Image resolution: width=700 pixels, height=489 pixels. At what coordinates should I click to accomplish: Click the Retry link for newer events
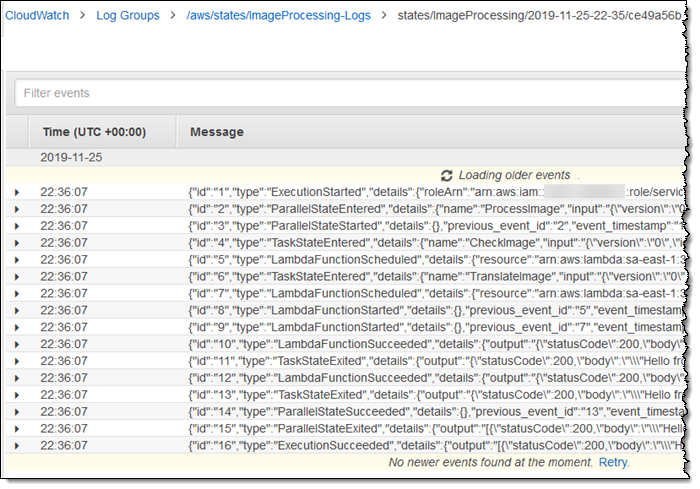click(x=614, y=463)
